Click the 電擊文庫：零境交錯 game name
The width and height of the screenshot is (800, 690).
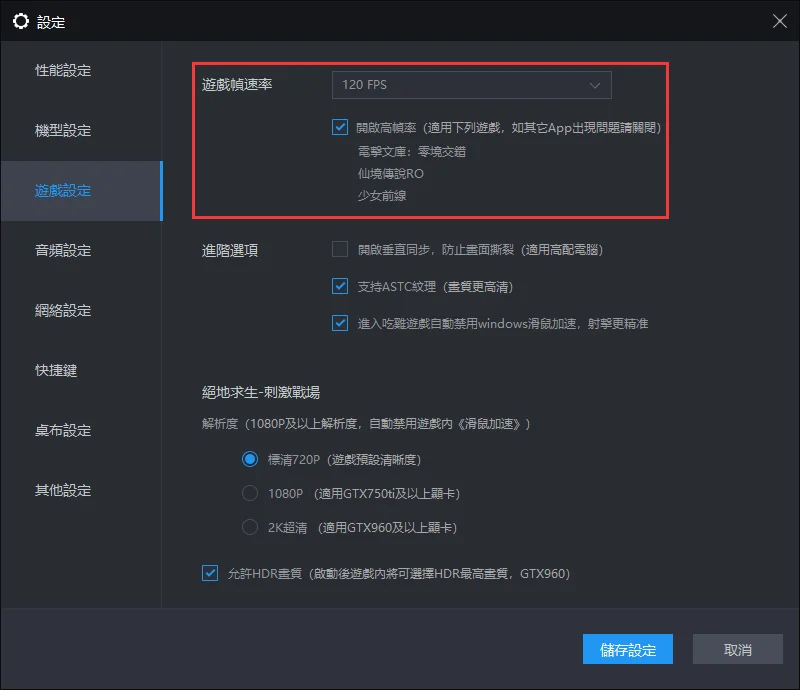[412, 152]
